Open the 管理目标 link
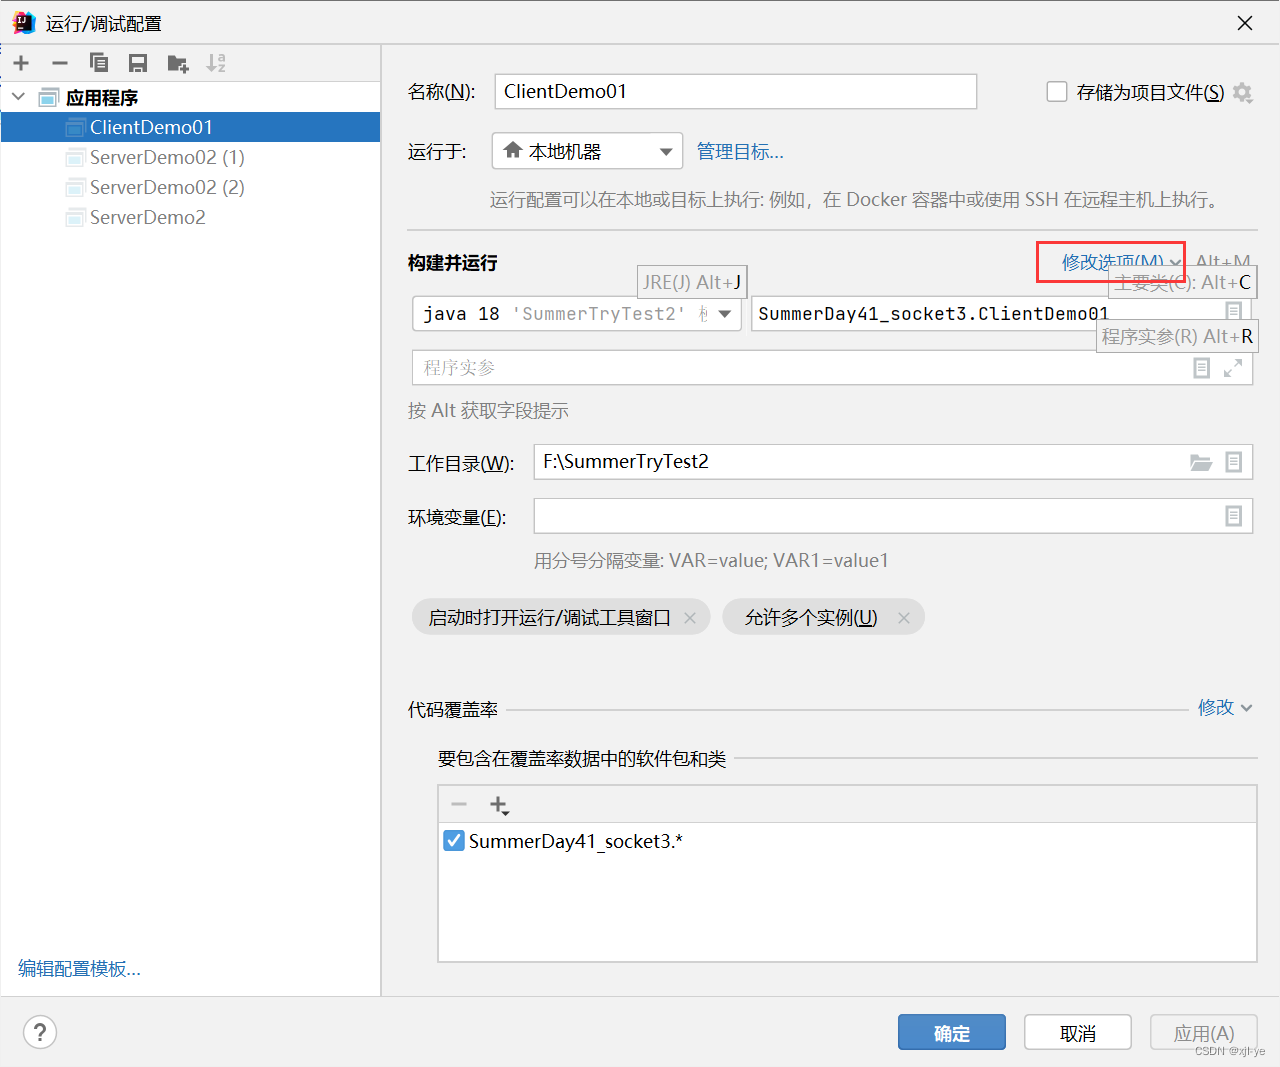Viewport: 1280px width, 1067px height. tap(740, 152)
